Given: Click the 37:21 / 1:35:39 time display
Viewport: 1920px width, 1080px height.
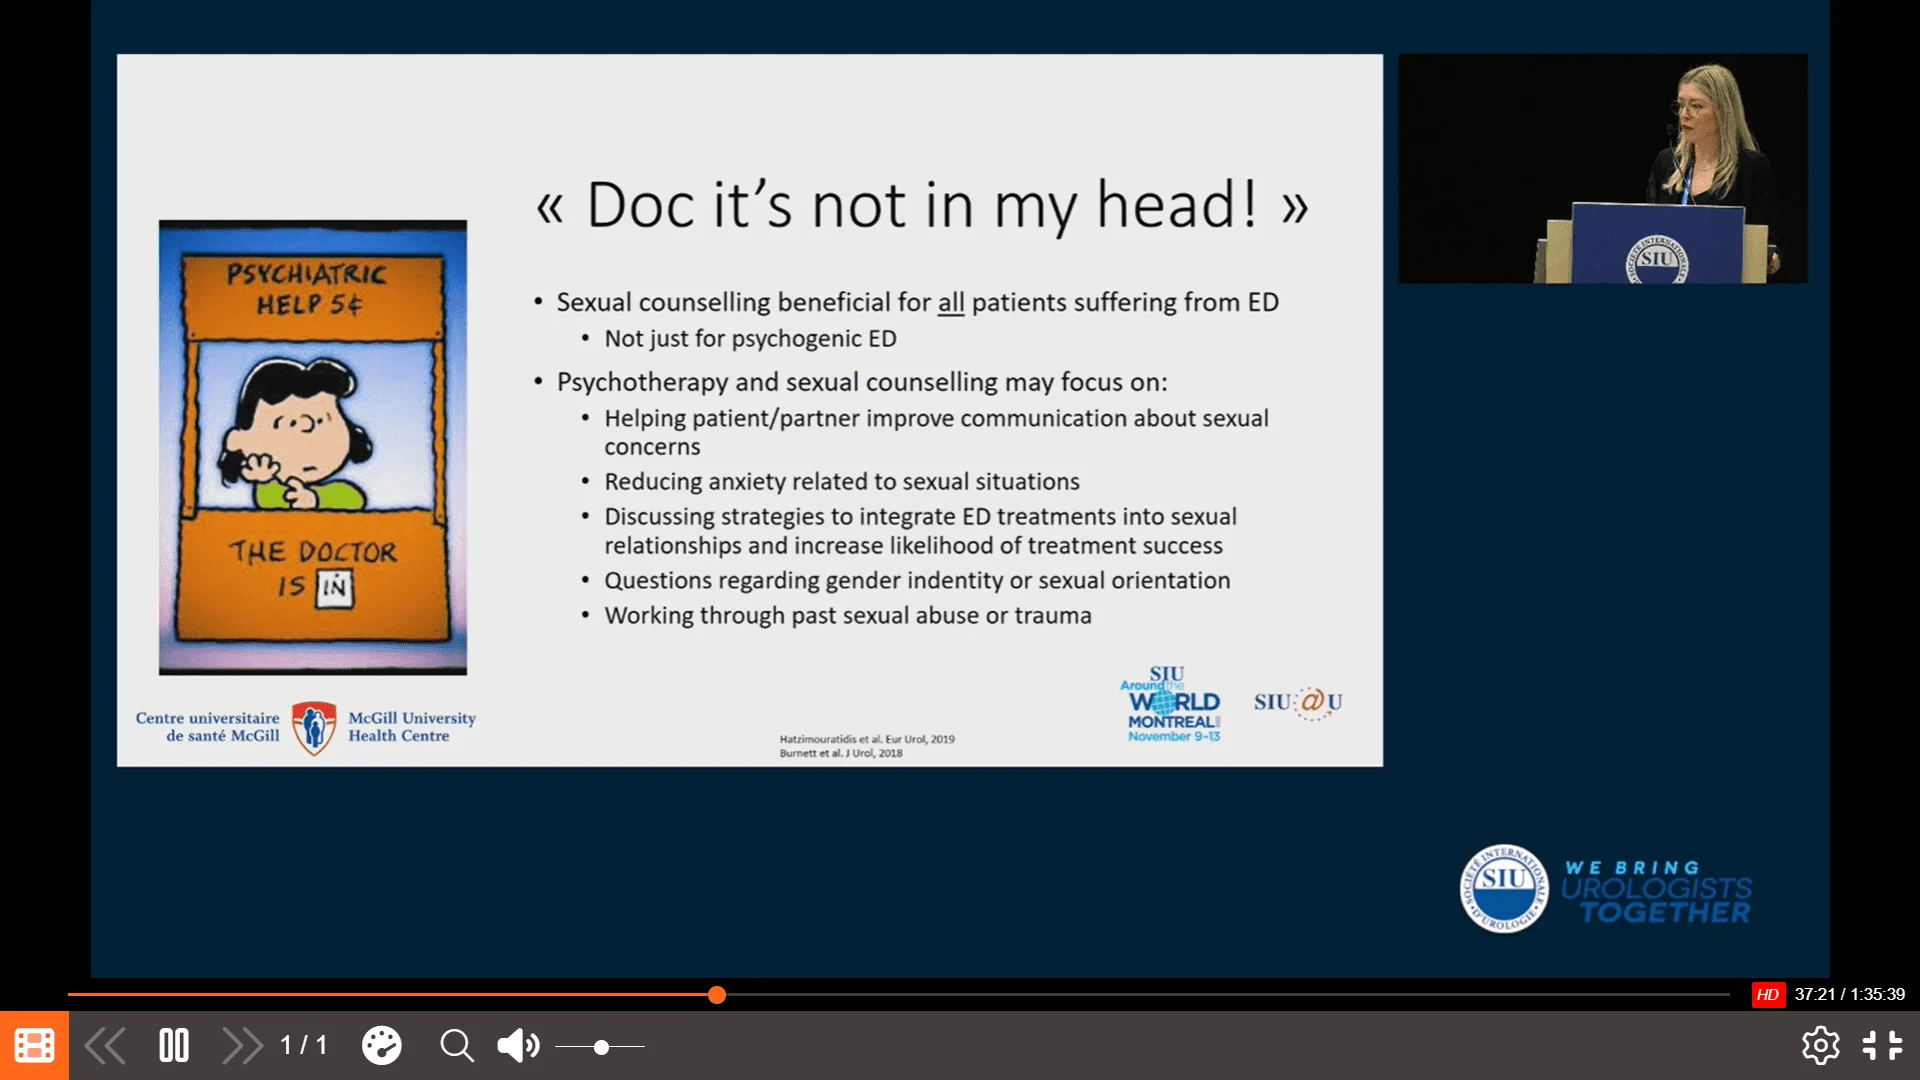Looking at the screenshot, I should pos(1849,994).
